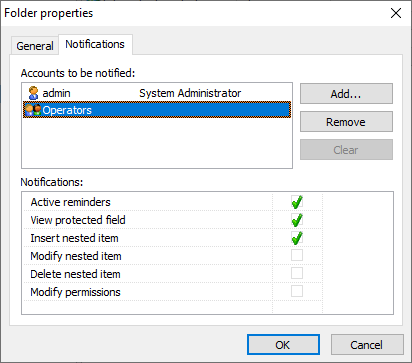Viewport: 412px width, 363px height.
Task: Click the Operators group icon
Action: (33, 110)
